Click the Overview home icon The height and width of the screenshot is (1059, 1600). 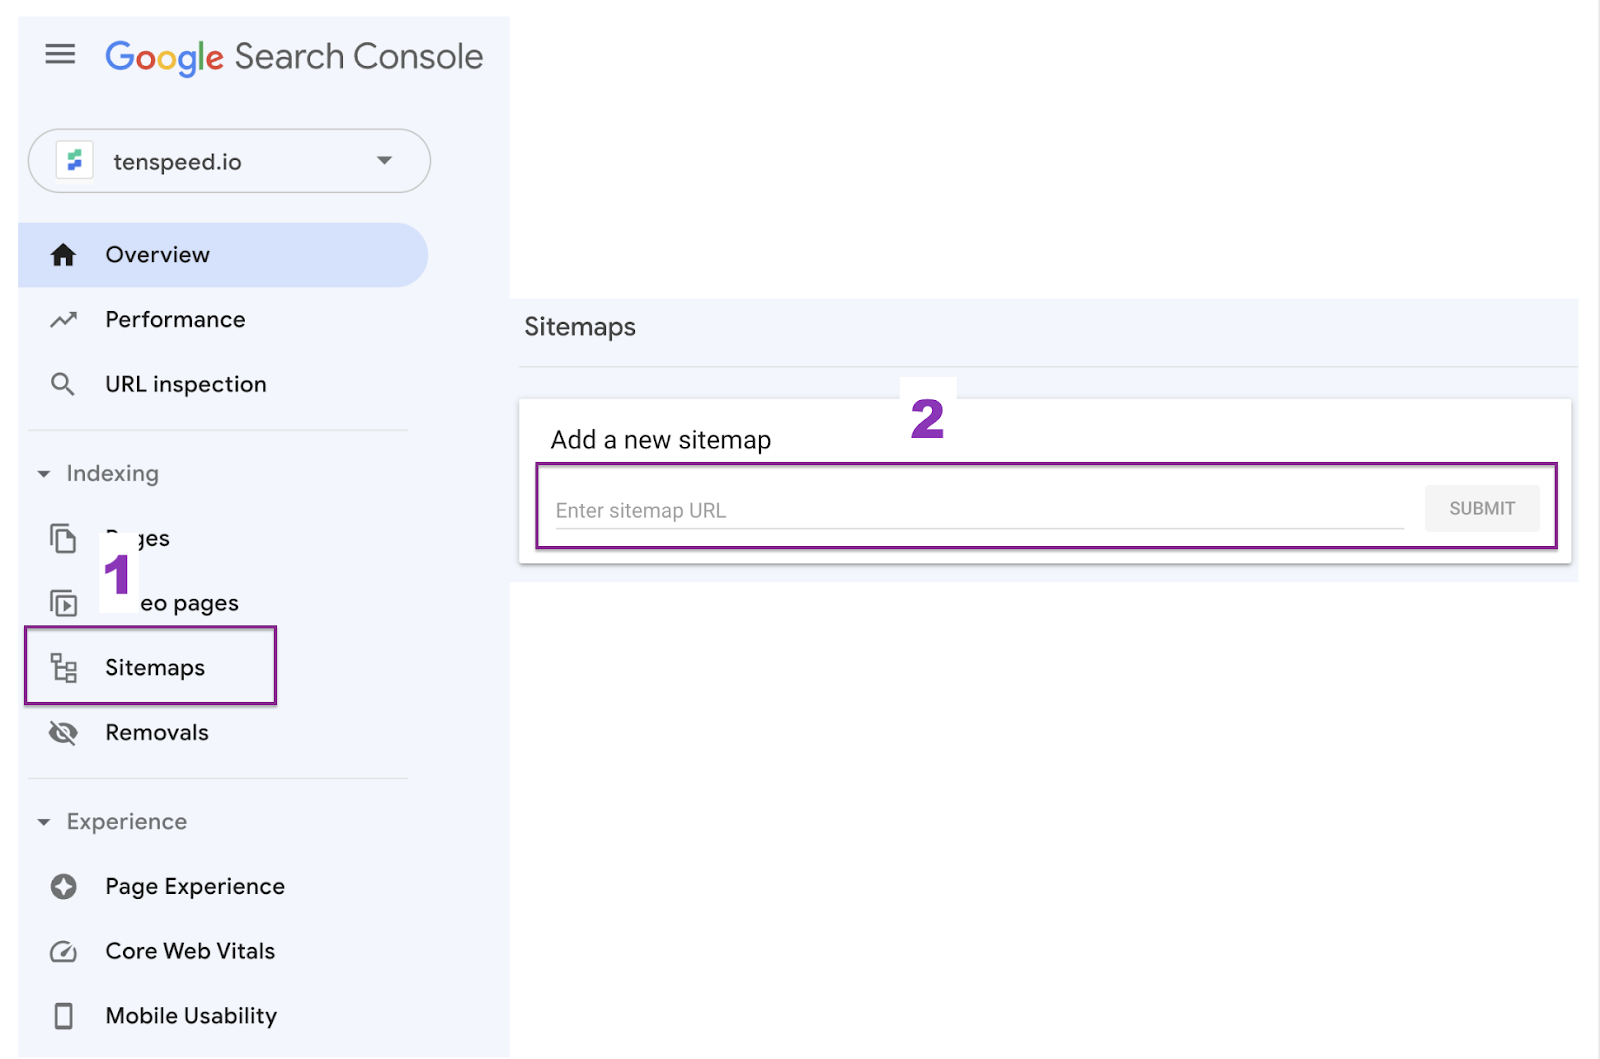(x=63, y=255)
